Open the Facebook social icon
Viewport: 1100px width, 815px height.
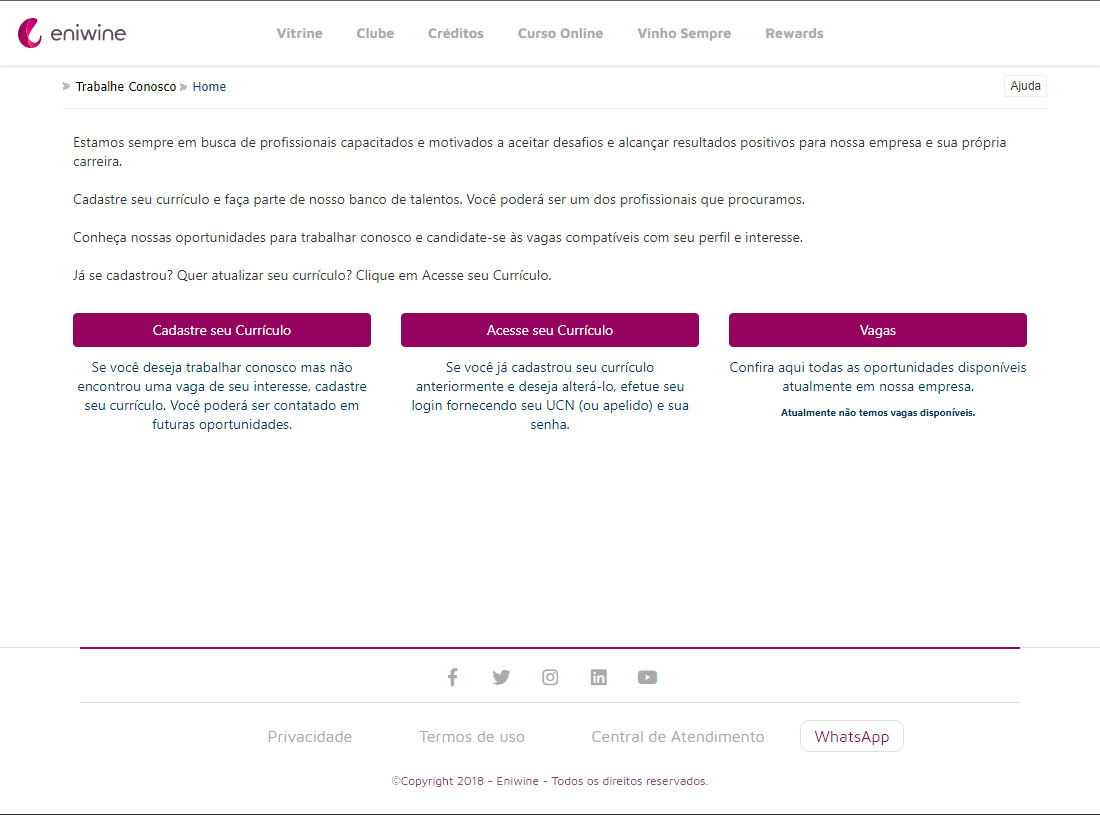coord(452,677)
